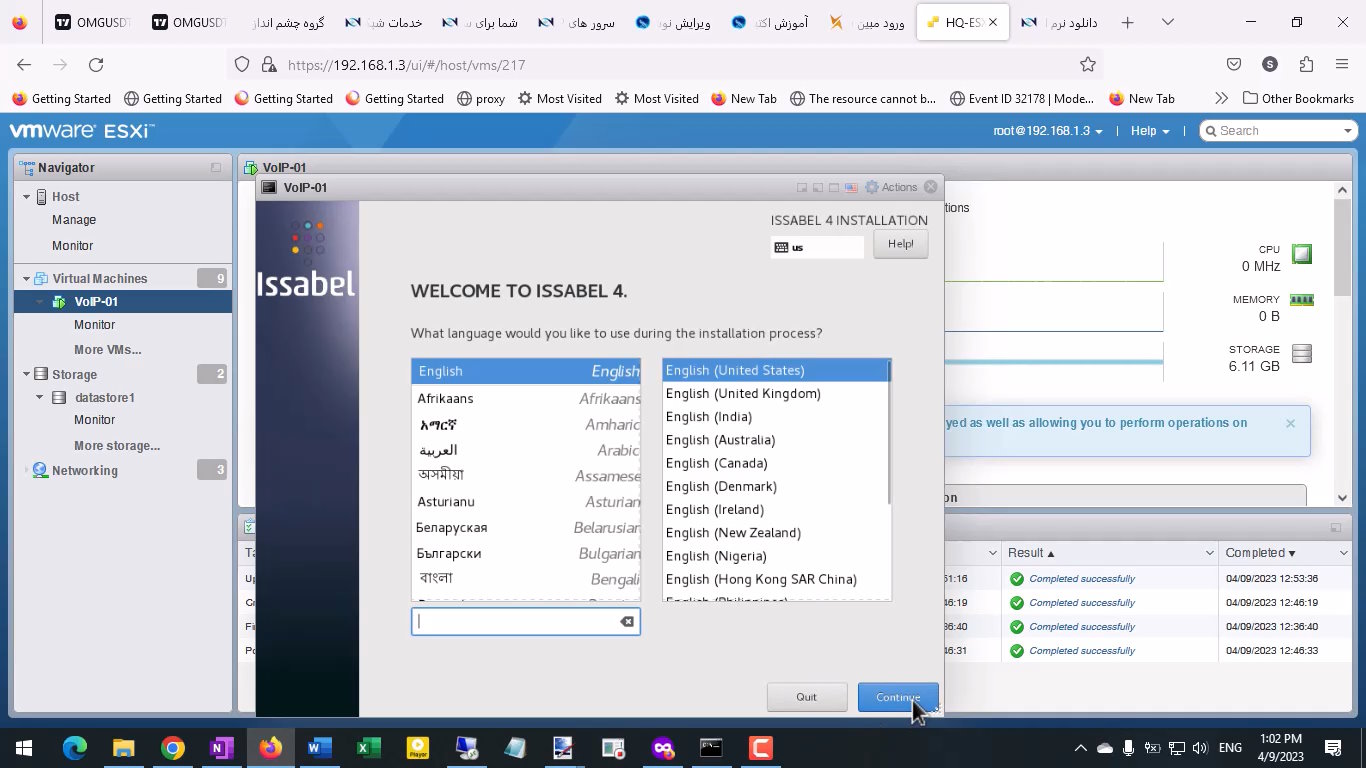Open Manage under Host

[x=74, y=220]
